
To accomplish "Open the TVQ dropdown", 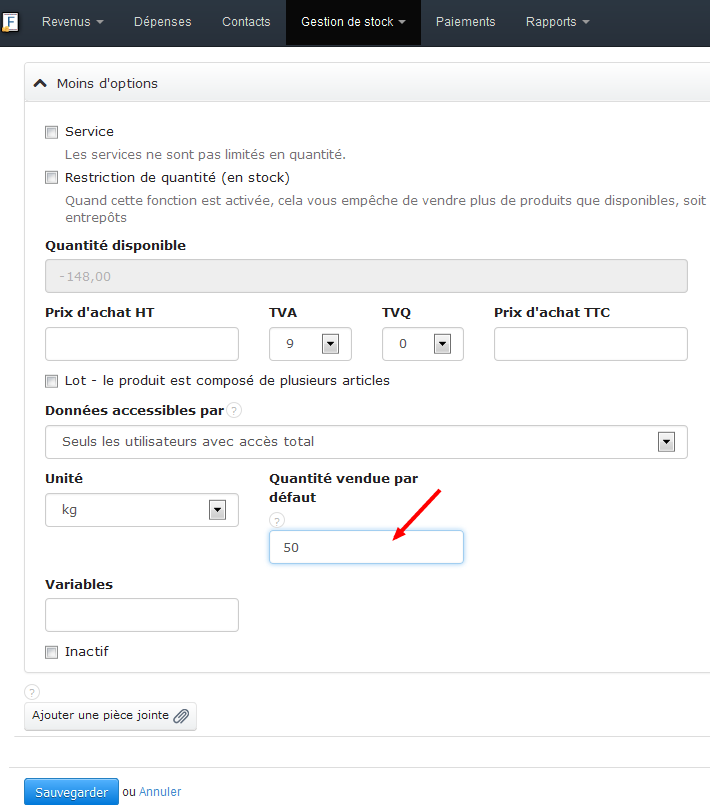I will [441, 343].
